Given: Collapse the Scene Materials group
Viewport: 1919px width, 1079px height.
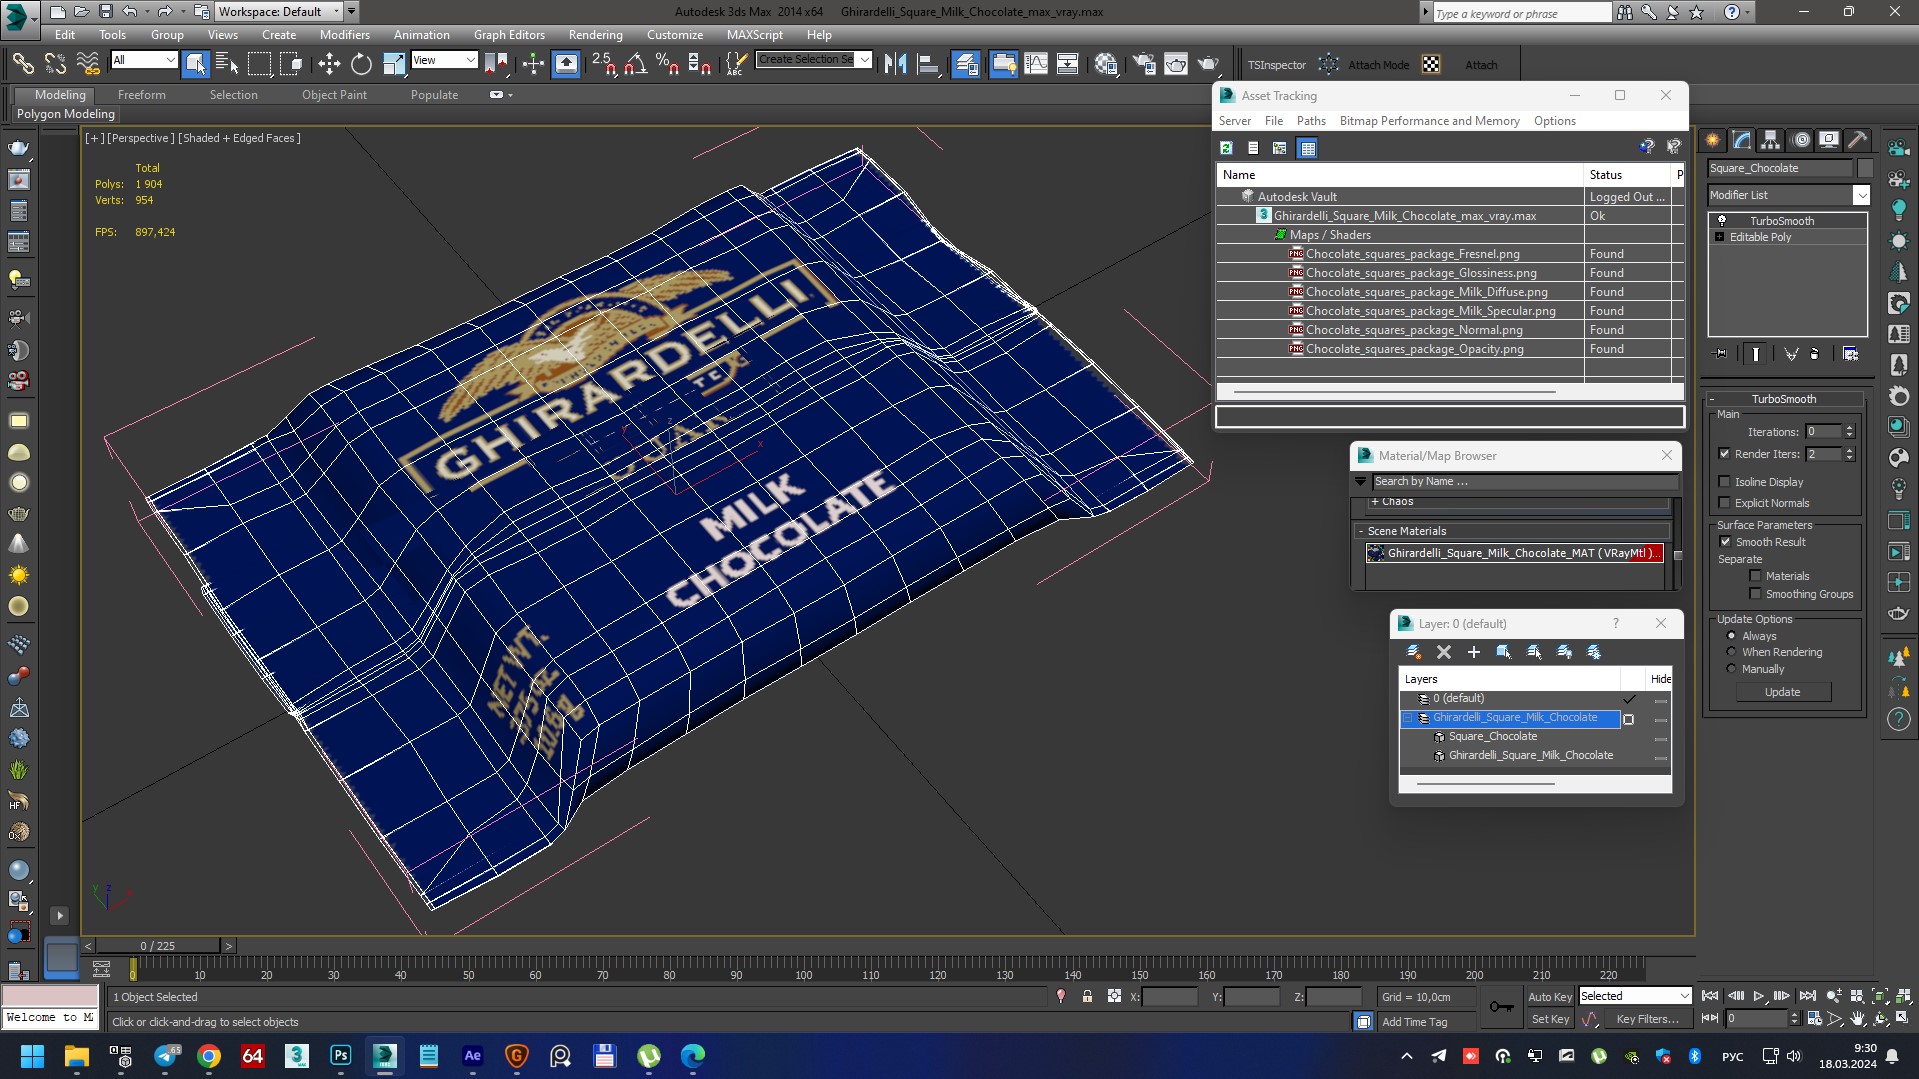Looking at the screenshot, I should pyautogui.click(x=1361, y=531).
